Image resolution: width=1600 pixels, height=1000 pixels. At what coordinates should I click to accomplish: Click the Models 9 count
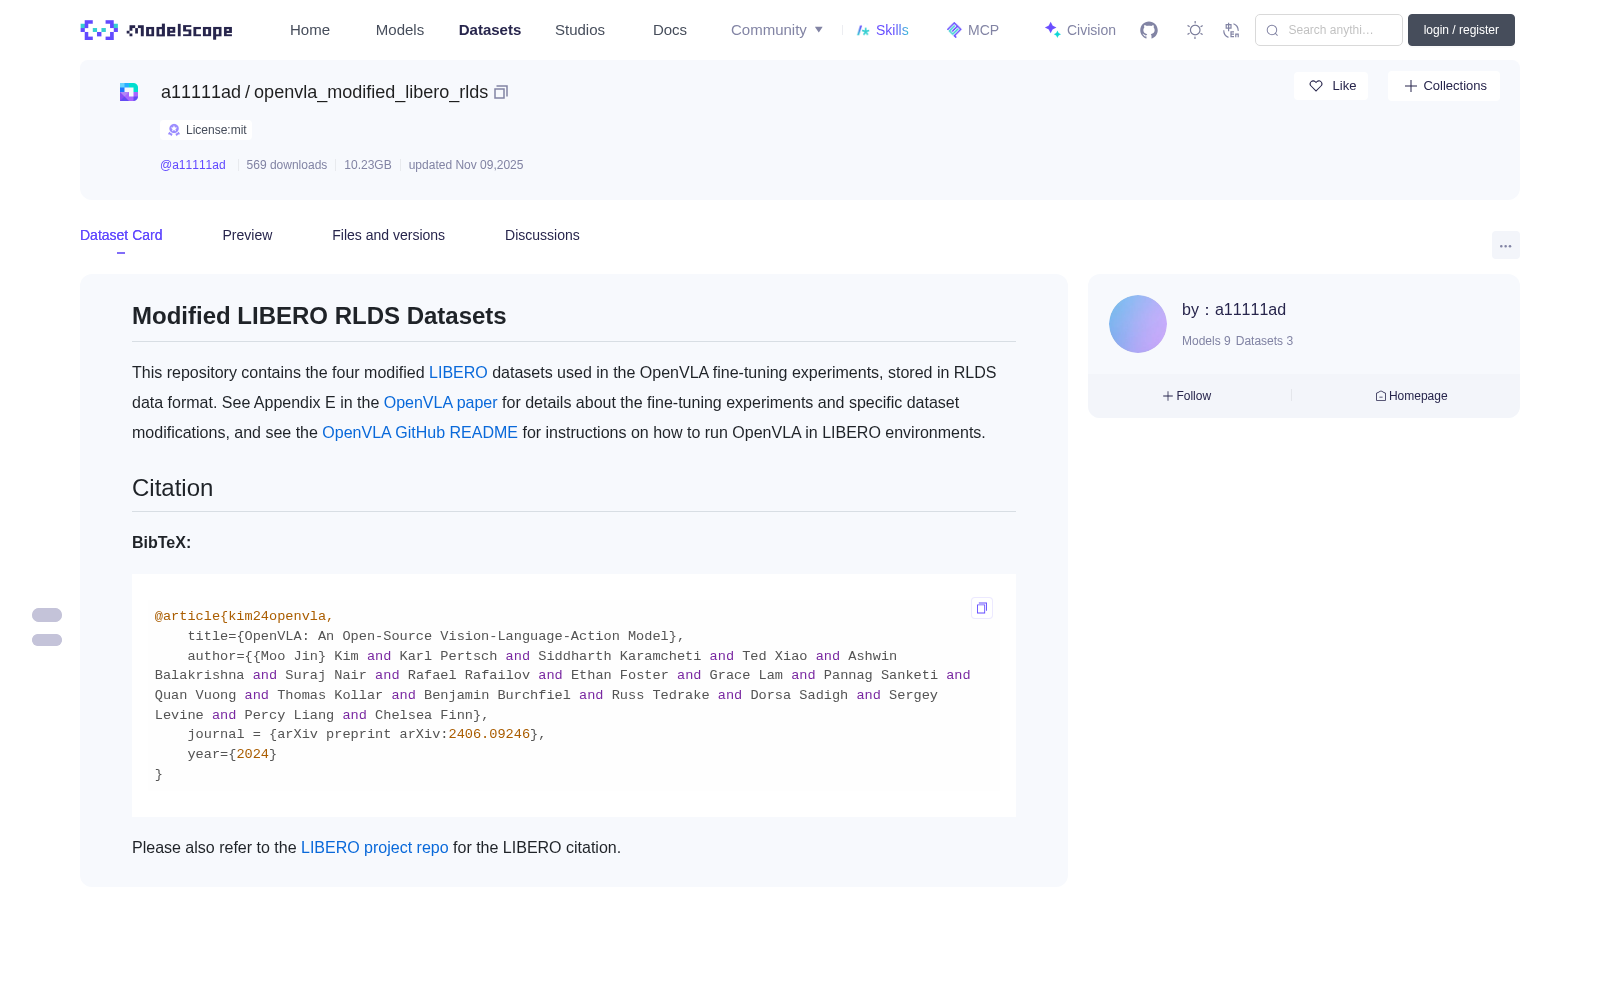(x=1206, y=341)
